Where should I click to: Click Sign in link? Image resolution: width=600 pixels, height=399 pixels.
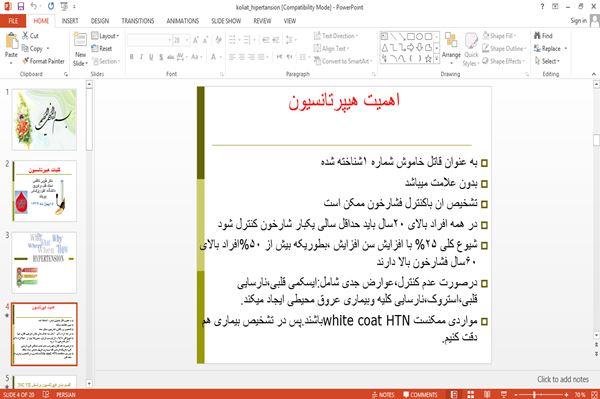(x=578, y=21)
